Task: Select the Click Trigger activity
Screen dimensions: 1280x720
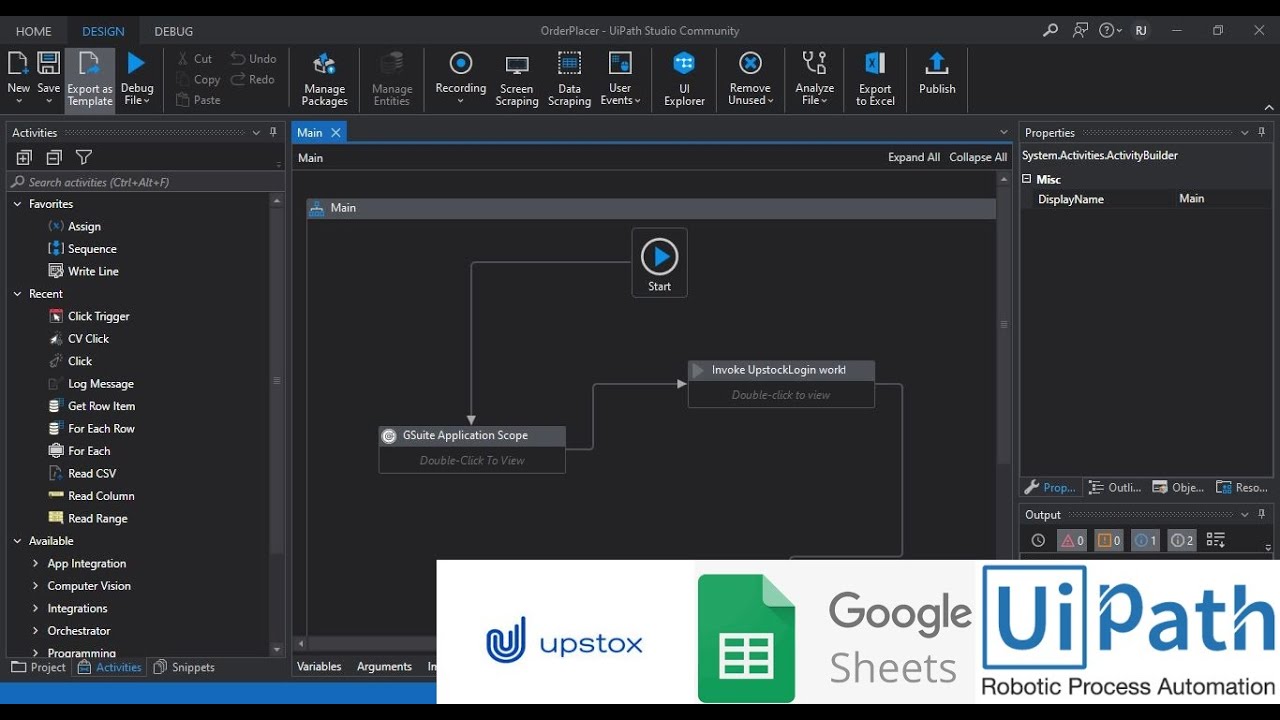Action: point(90,316)
